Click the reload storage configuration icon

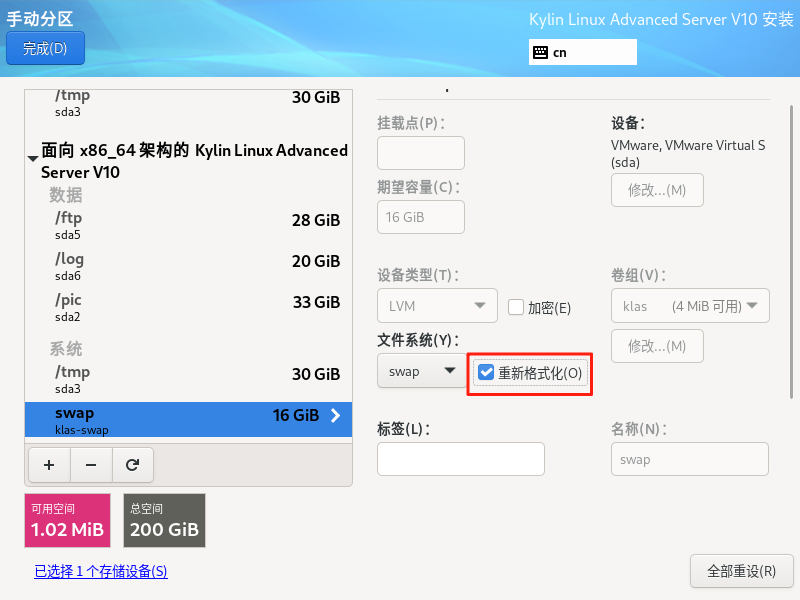coord(132,464)
